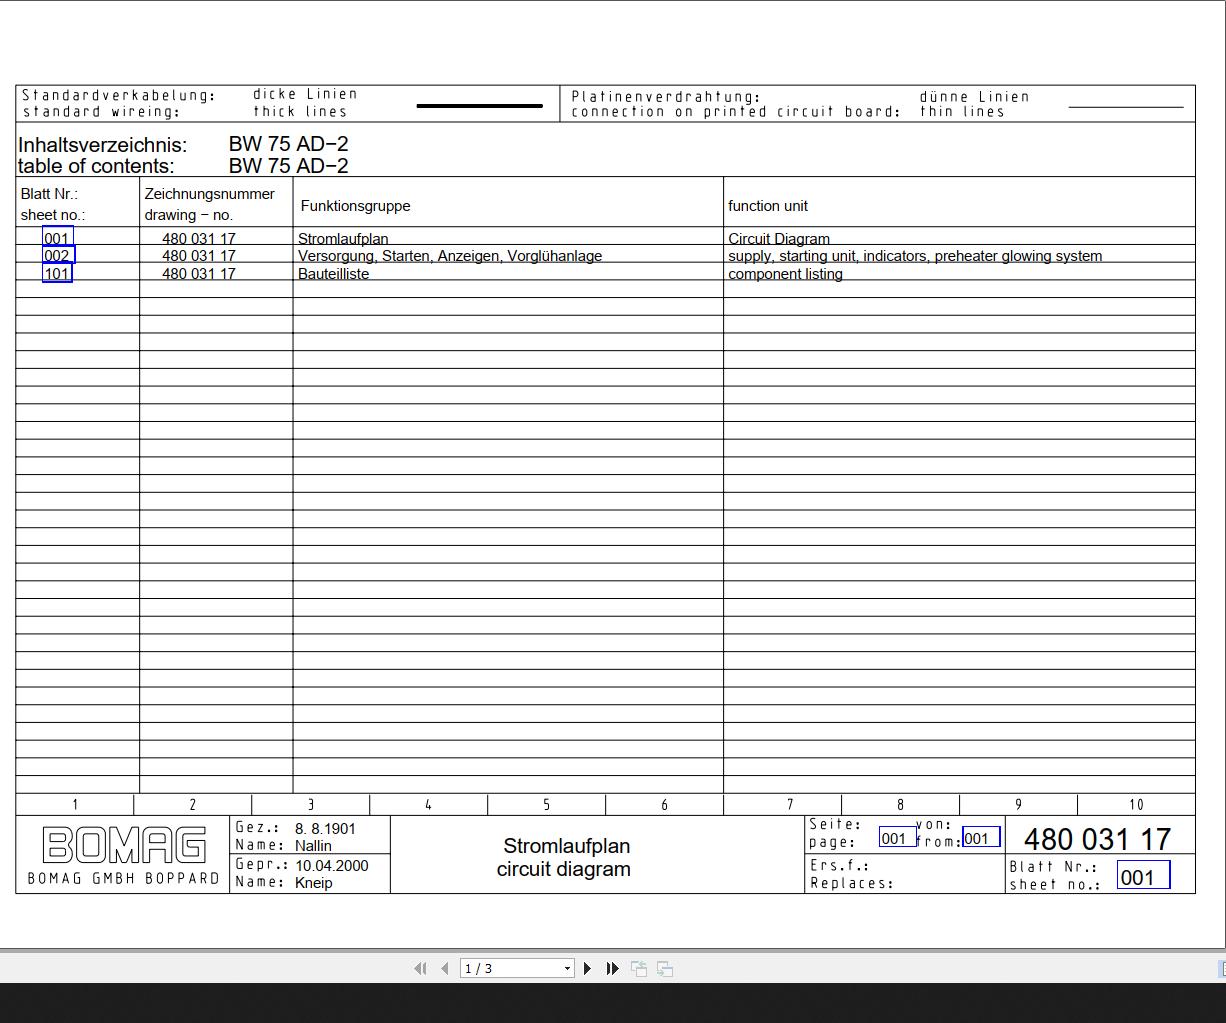Click the previous view icon

(639, 968)
